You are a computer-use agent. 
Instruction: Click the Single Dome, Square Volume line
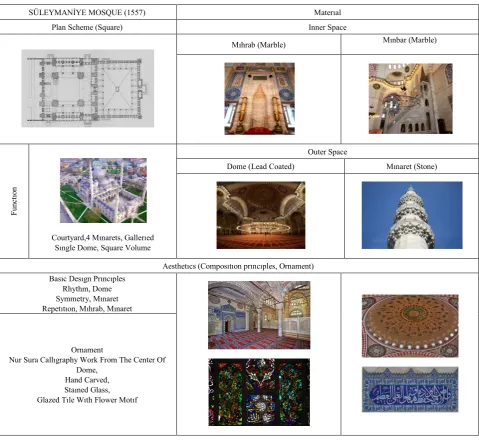103,248
